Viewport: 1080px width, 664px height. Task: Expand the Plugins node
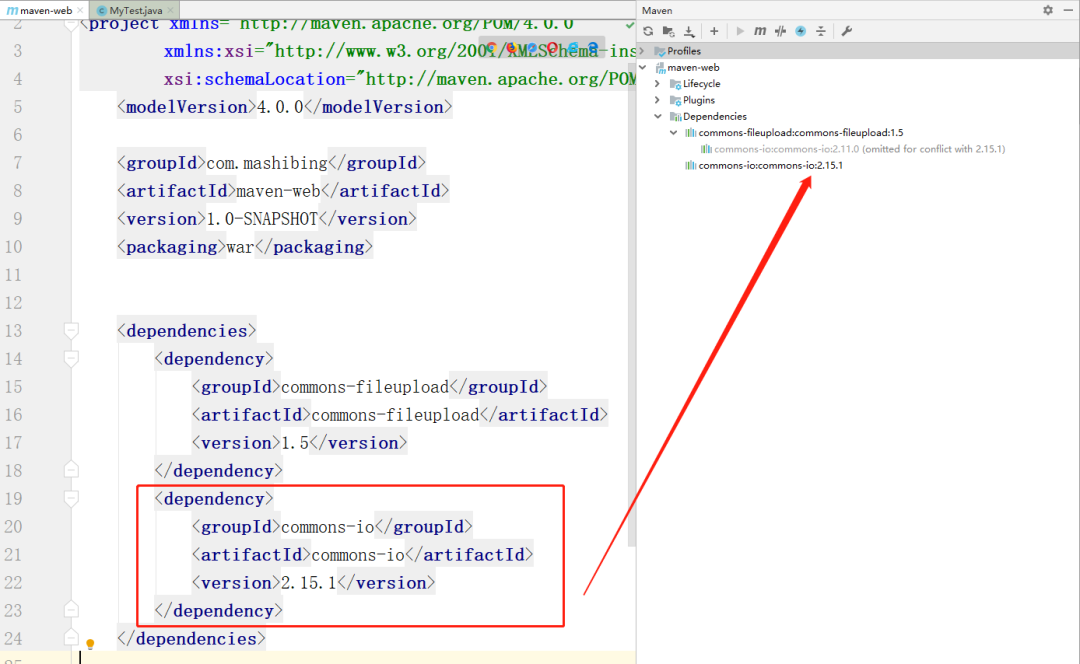click(x=657, y=101)
